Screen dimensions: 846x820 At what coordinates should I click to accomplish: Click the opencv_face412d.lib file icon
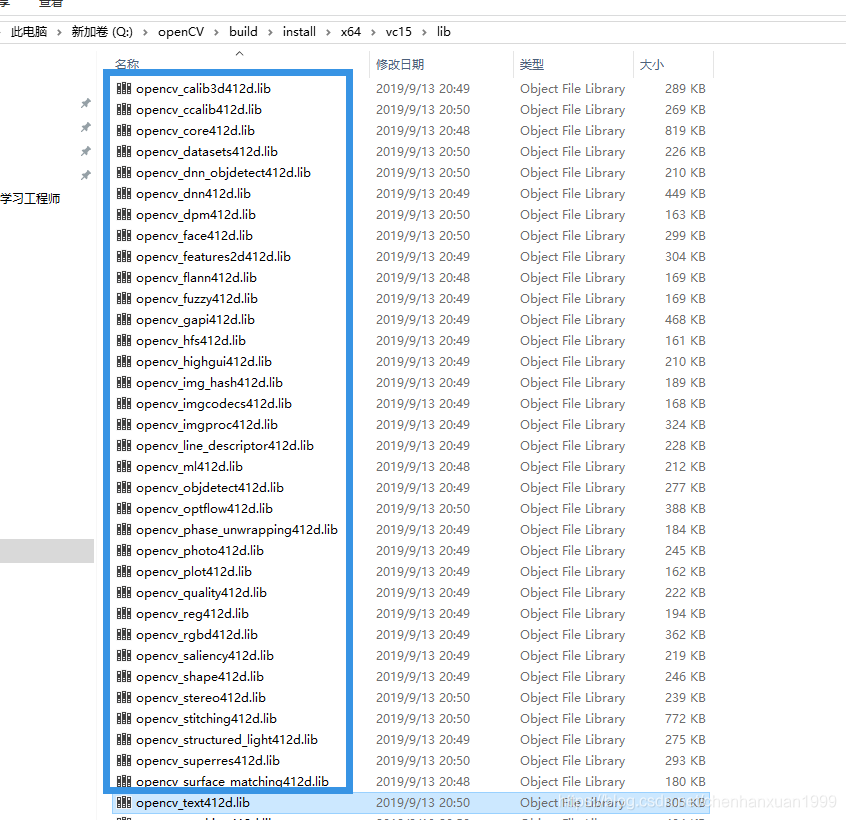[x=124, y=235]
